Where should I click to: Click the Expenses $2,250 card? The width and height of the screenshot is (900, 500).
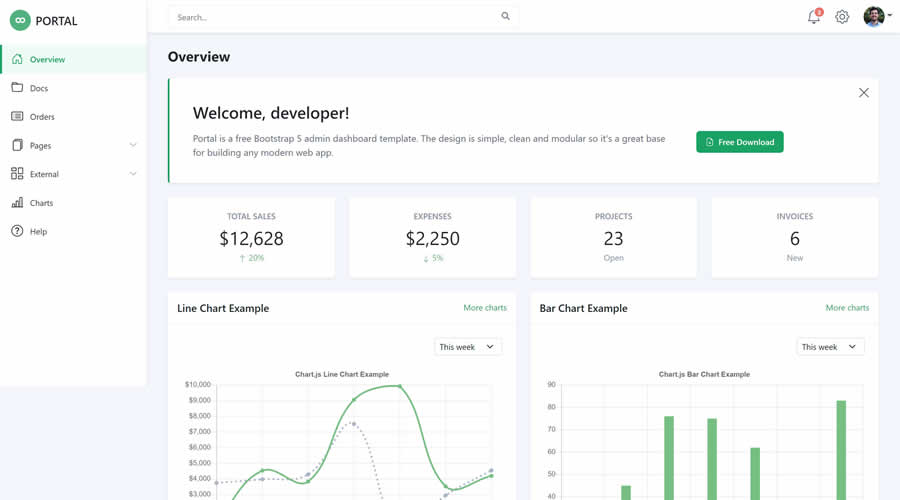[x=432, y=238]
